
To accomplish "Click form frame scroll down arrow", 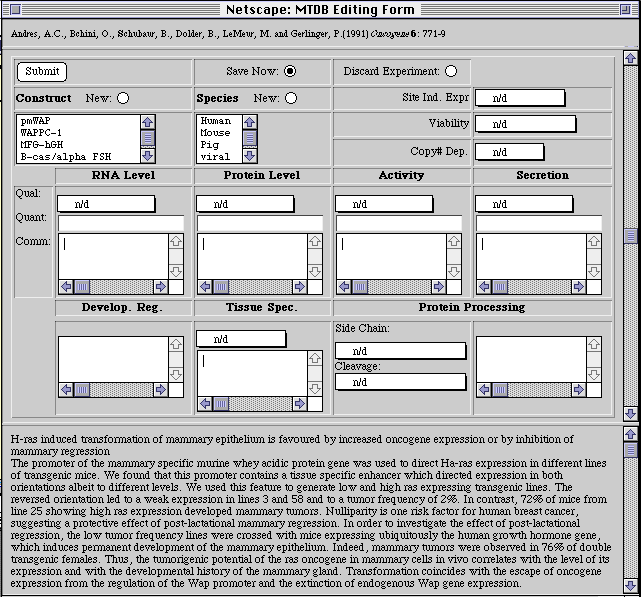I will pyautogui.click(x=630, y=413).
